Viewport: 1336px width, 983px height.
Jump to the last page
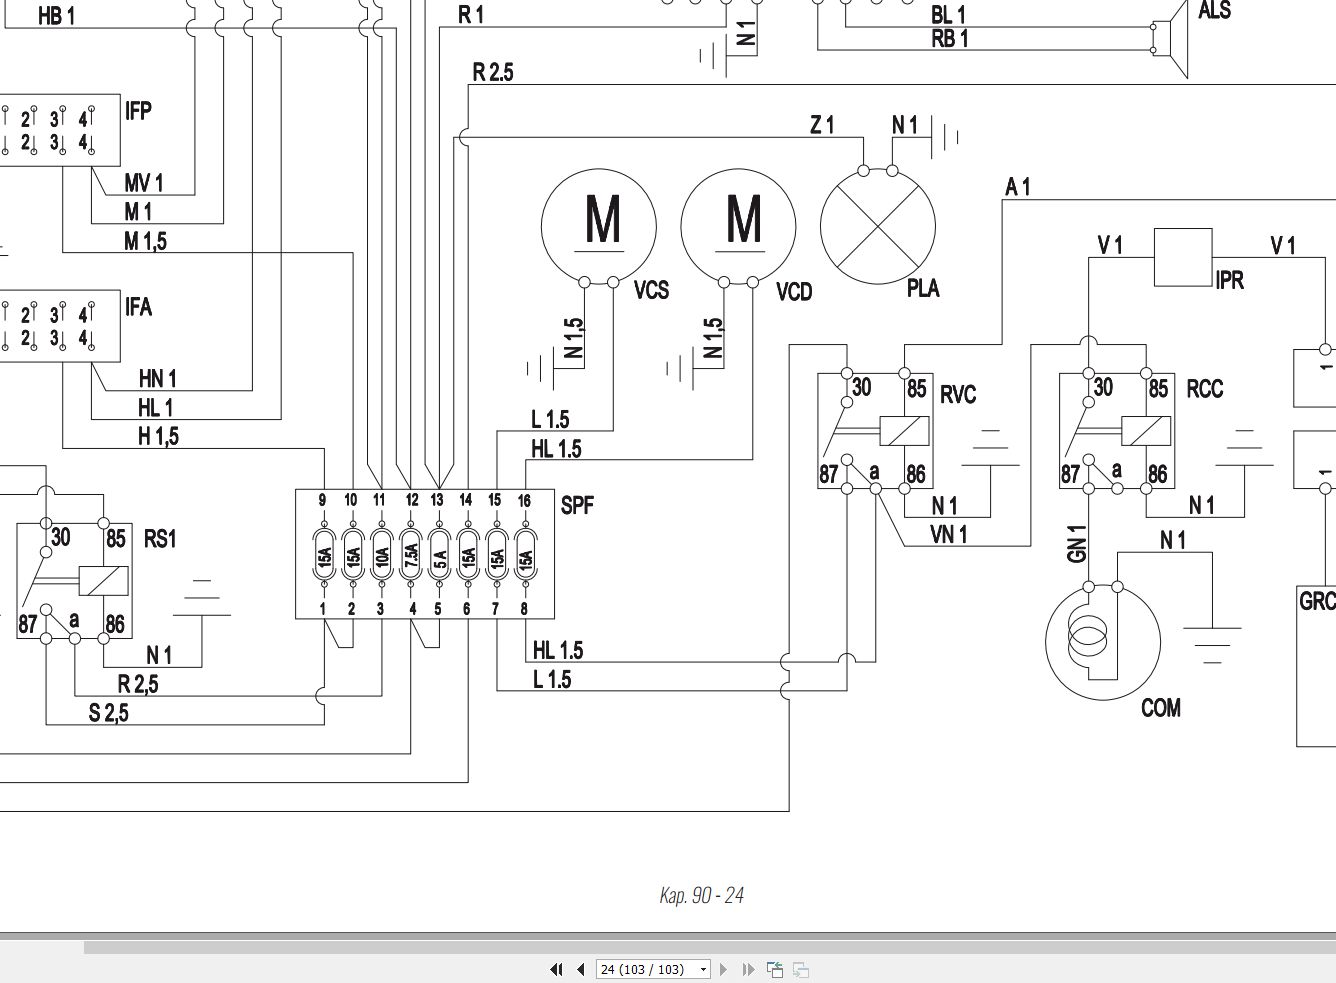coord(748,969)
